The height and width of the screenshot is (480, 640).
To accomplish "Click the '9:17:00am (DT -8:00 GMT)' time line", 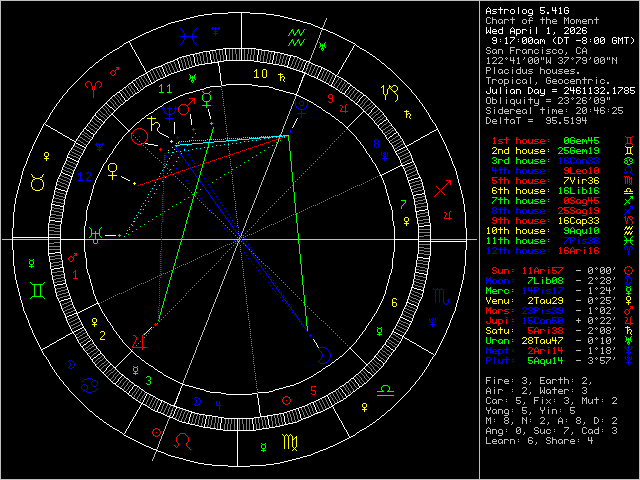I will (563, 41).
